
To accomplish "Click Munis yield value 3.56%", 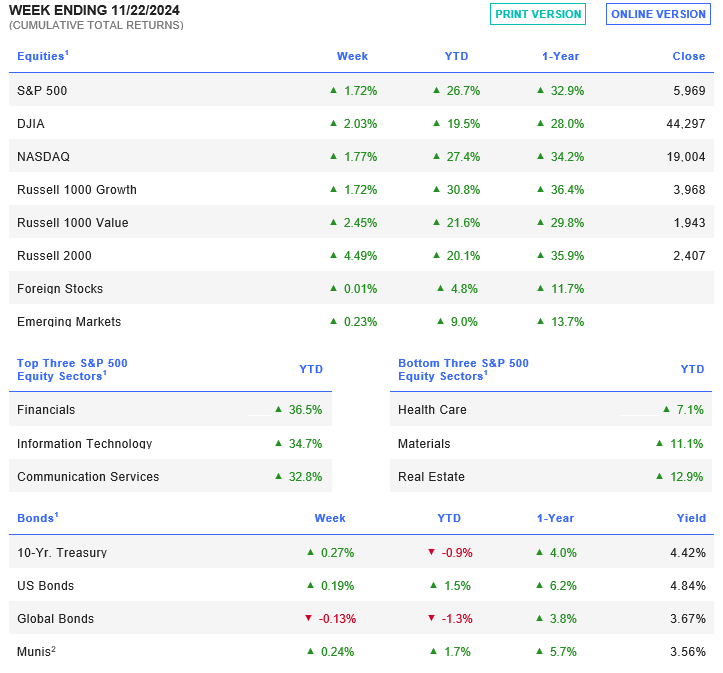I will [687, 652].
